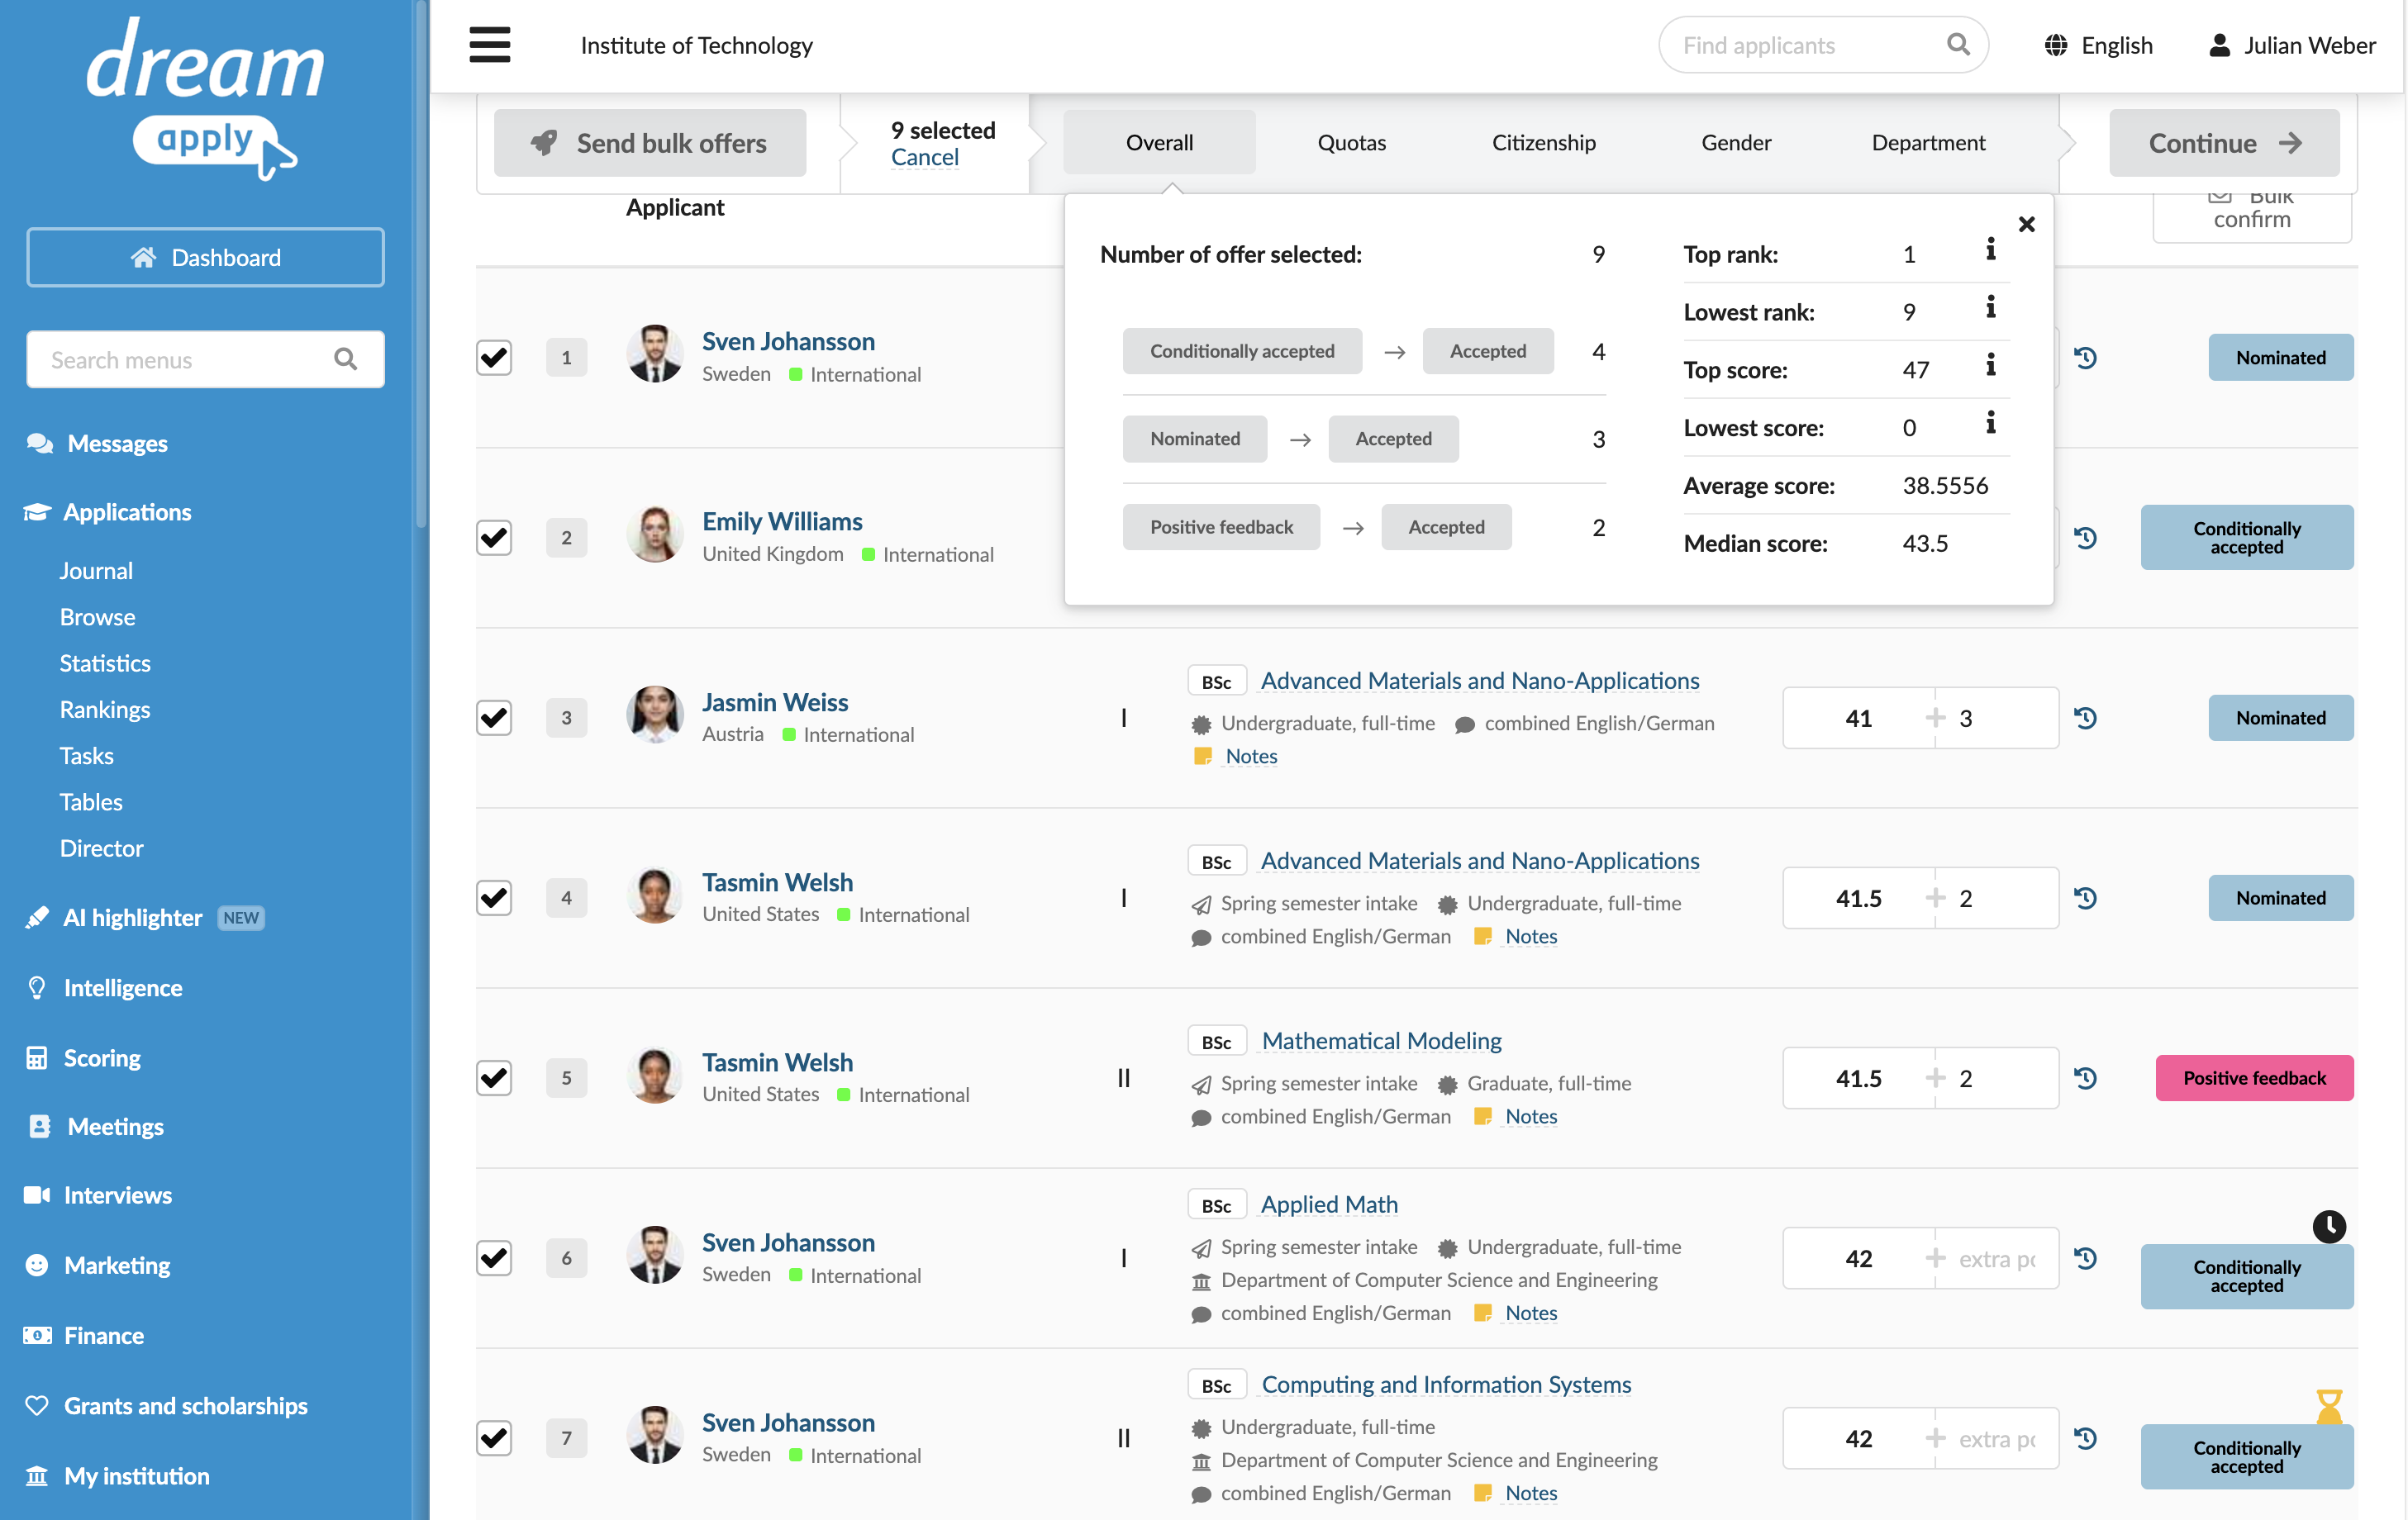Click history icon for Jasmin Weiss row

point(2085,718)
